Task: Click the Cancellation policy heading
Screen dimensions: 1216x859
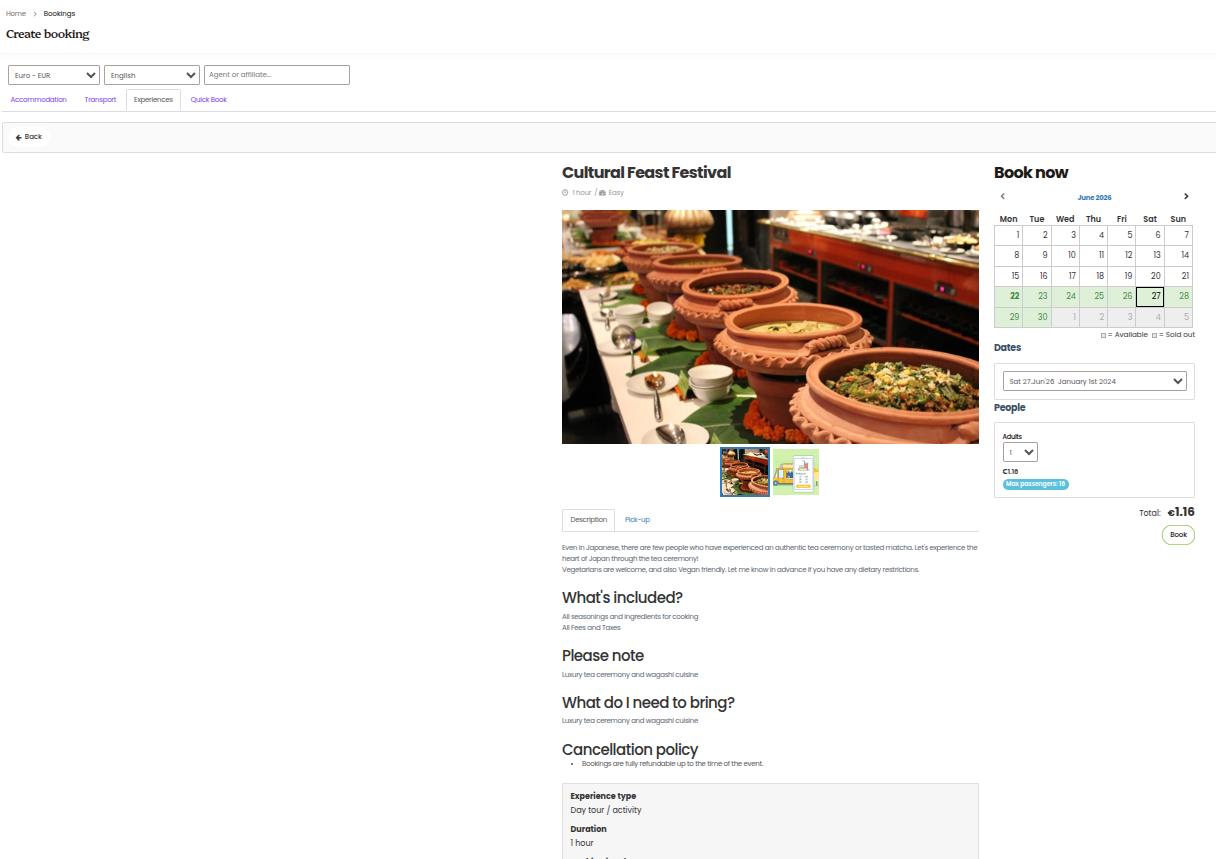Action: tap(630, 750)
